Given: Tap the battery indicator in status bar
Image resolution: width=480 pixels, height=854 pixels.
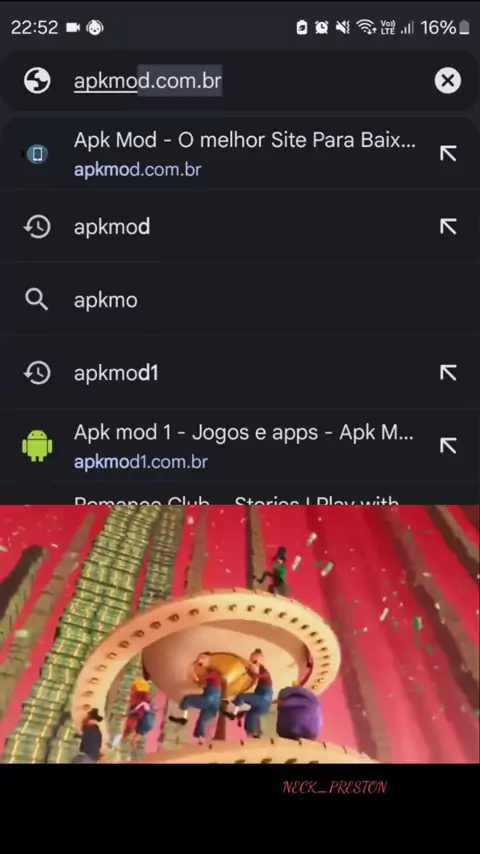Looking at the screenshot, I should pyautogui.click(x=464, y=27).
